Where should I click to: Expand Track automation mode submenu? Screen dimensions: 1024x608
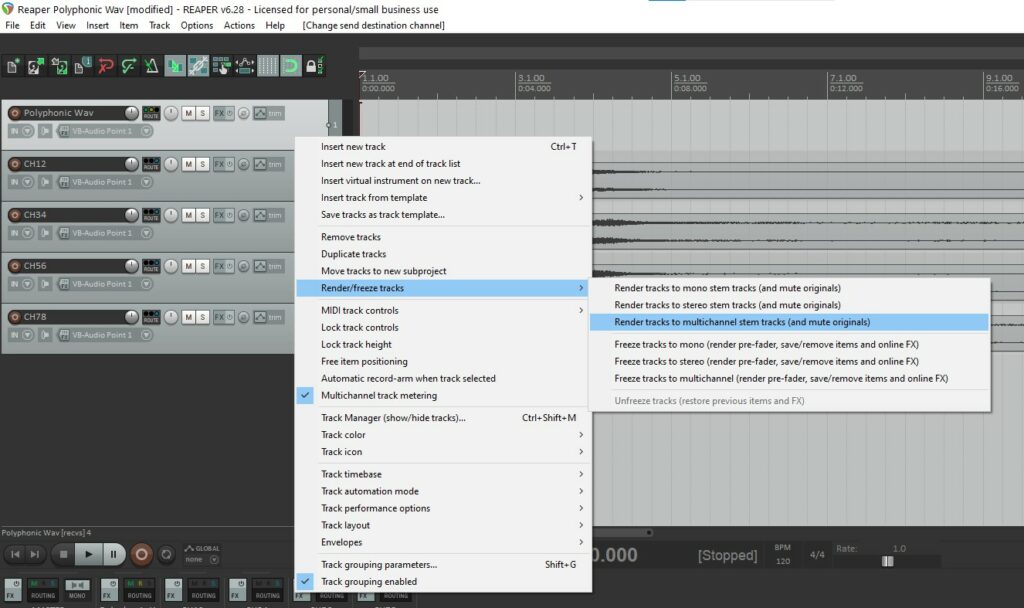(443, 491)
